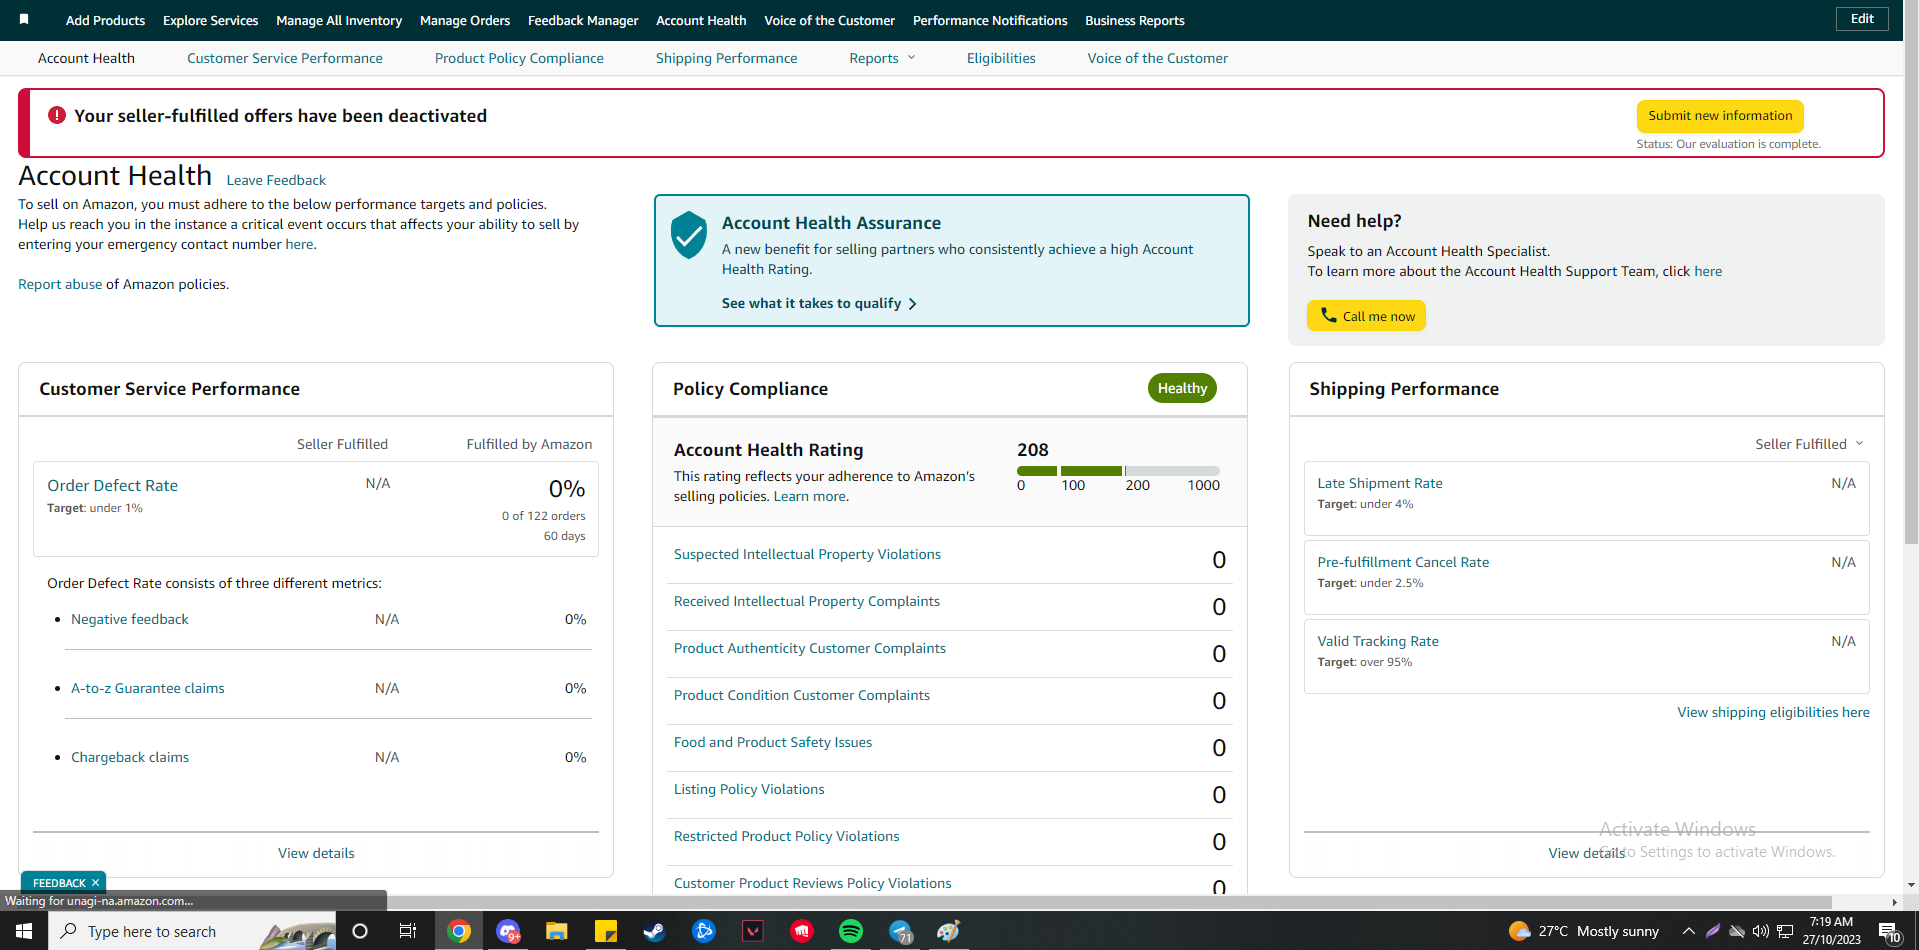1919x950 pixels.
Task: Open the volume control in system tray
Action: pos(1761,931)
